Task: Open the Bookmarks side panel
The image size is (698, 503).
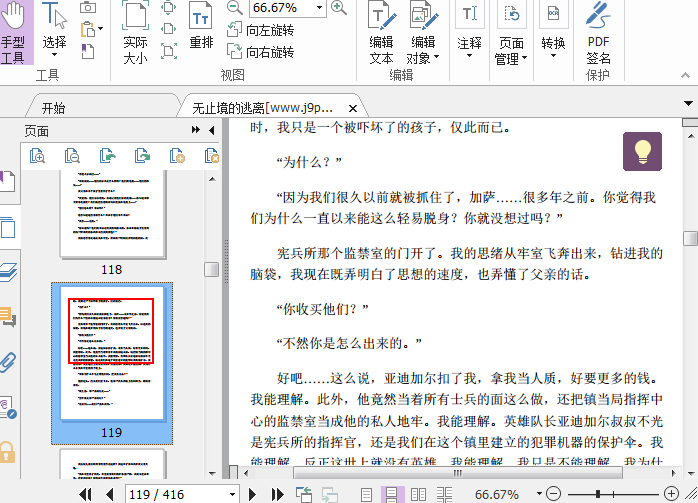Action: tap(8, 182)
